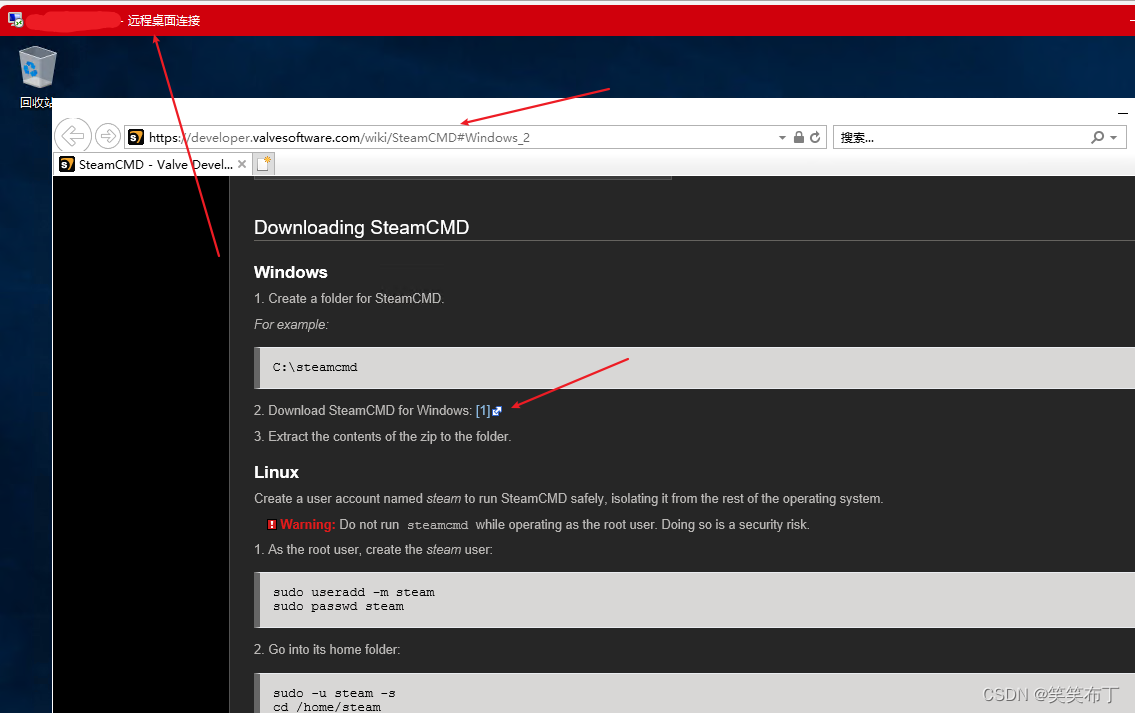Click the address bar URL field

(450, 137)
